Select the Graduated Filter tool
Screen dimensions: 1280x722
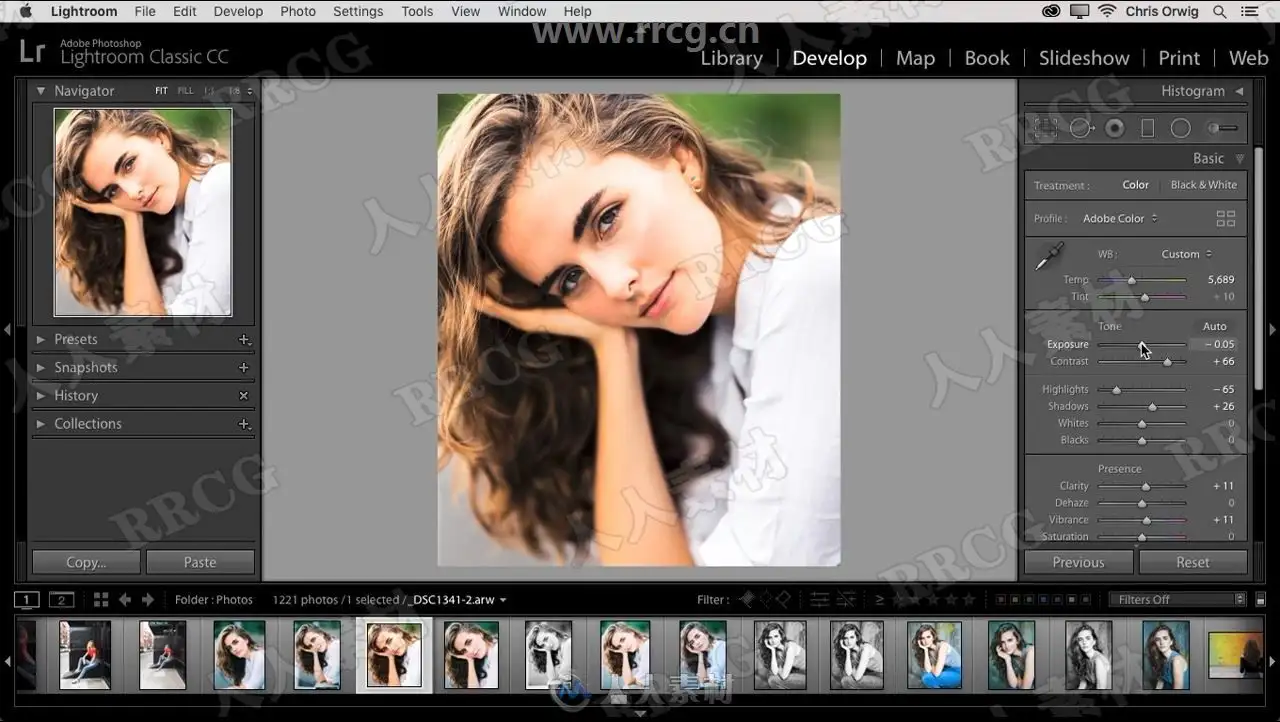(1148, 128)
